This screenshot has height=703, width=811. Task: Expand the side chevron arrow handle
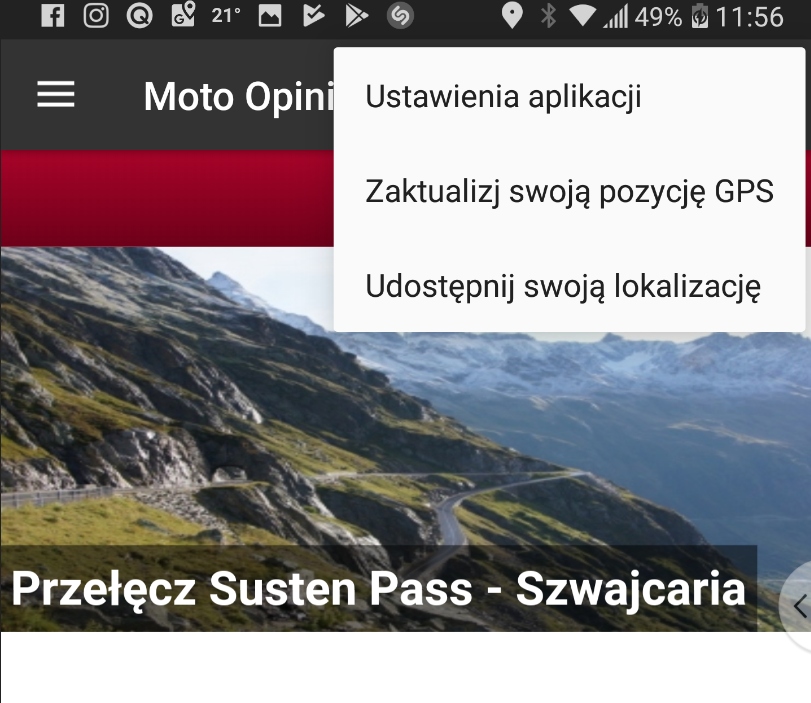(798, 606)
